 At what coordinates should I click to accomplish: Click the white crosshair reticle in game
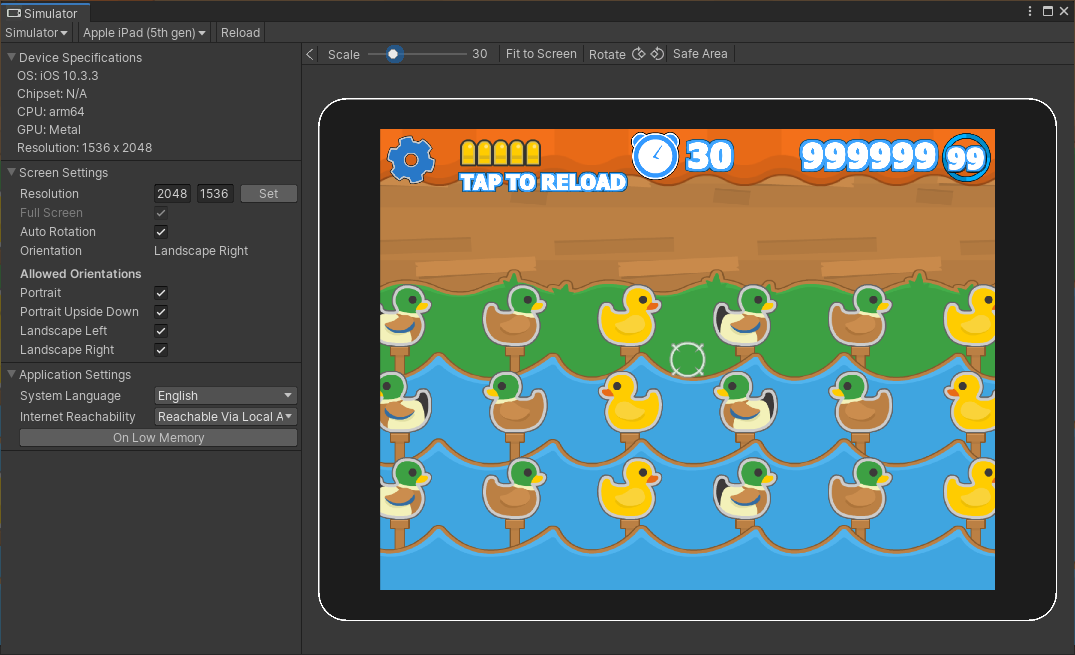point(687,359)
